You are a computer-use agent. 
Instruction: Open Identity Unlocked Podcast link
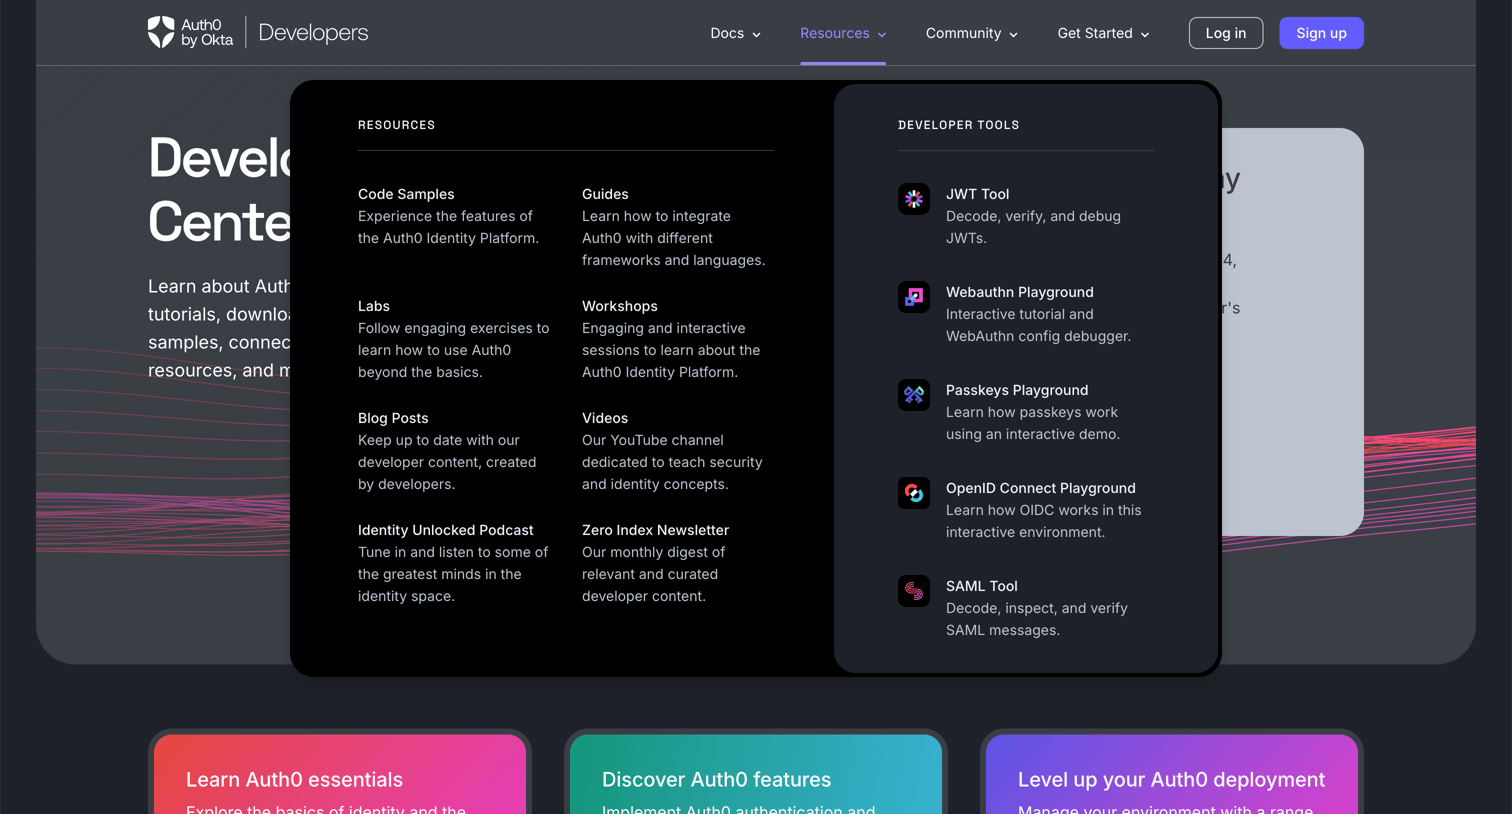[446, 530]
